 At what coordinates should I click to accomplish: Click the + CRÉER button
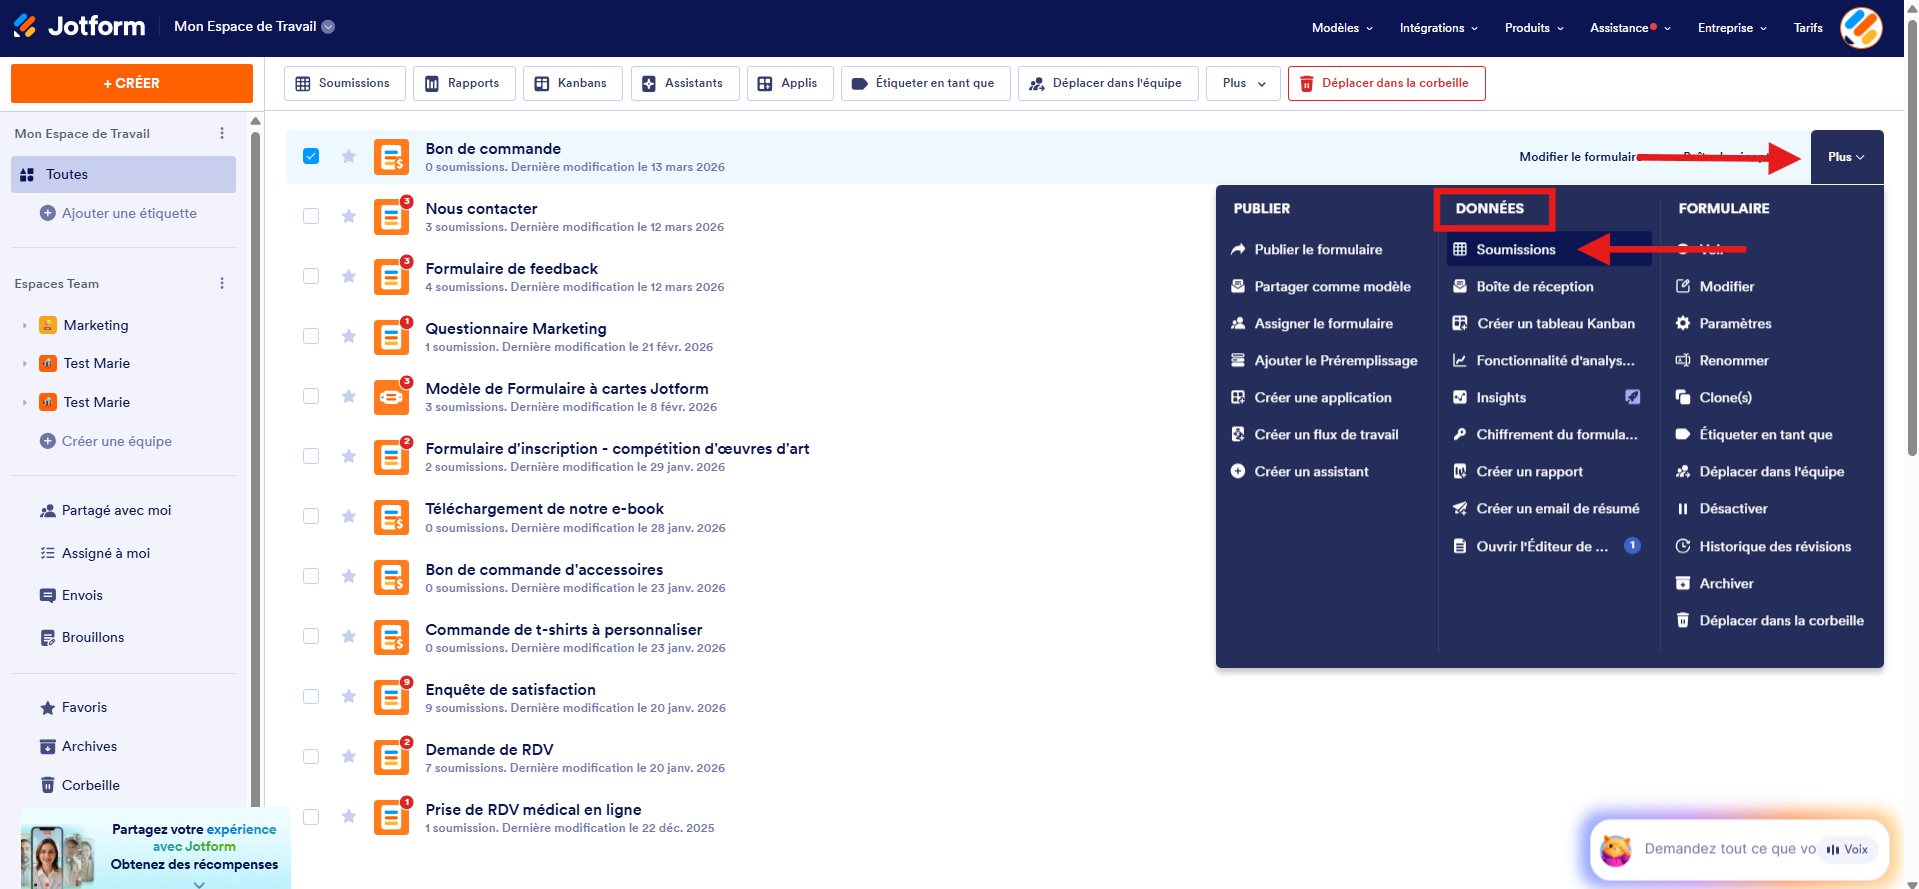pyautogui.click(x=132, y=83)
